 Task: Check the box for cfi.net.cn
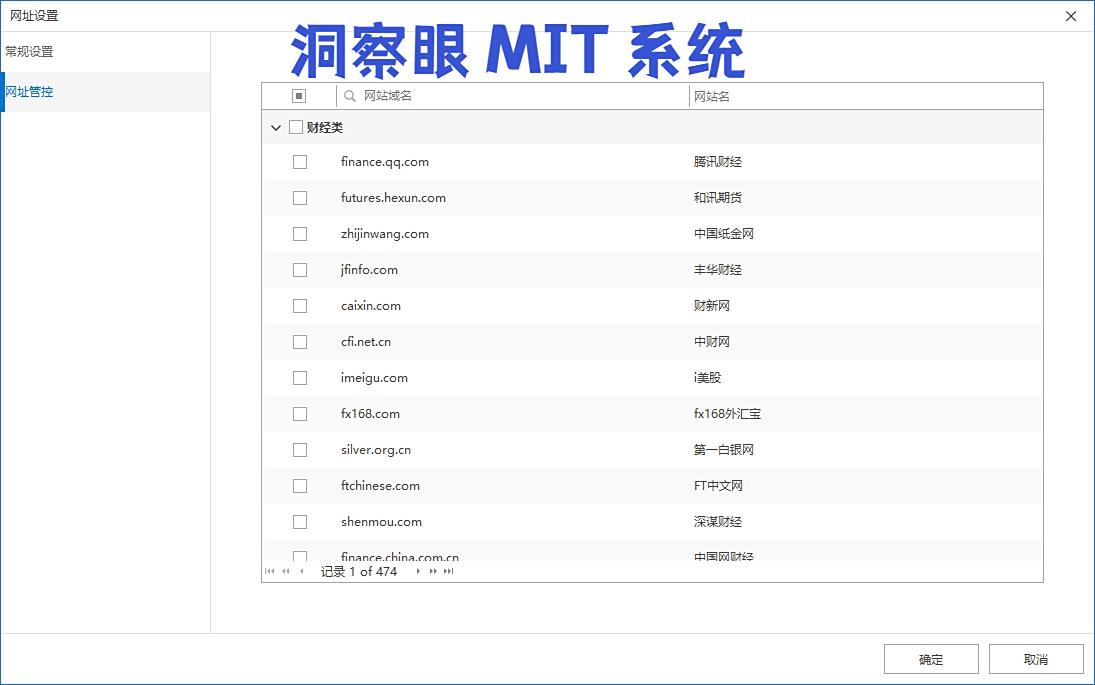(300, 341)
